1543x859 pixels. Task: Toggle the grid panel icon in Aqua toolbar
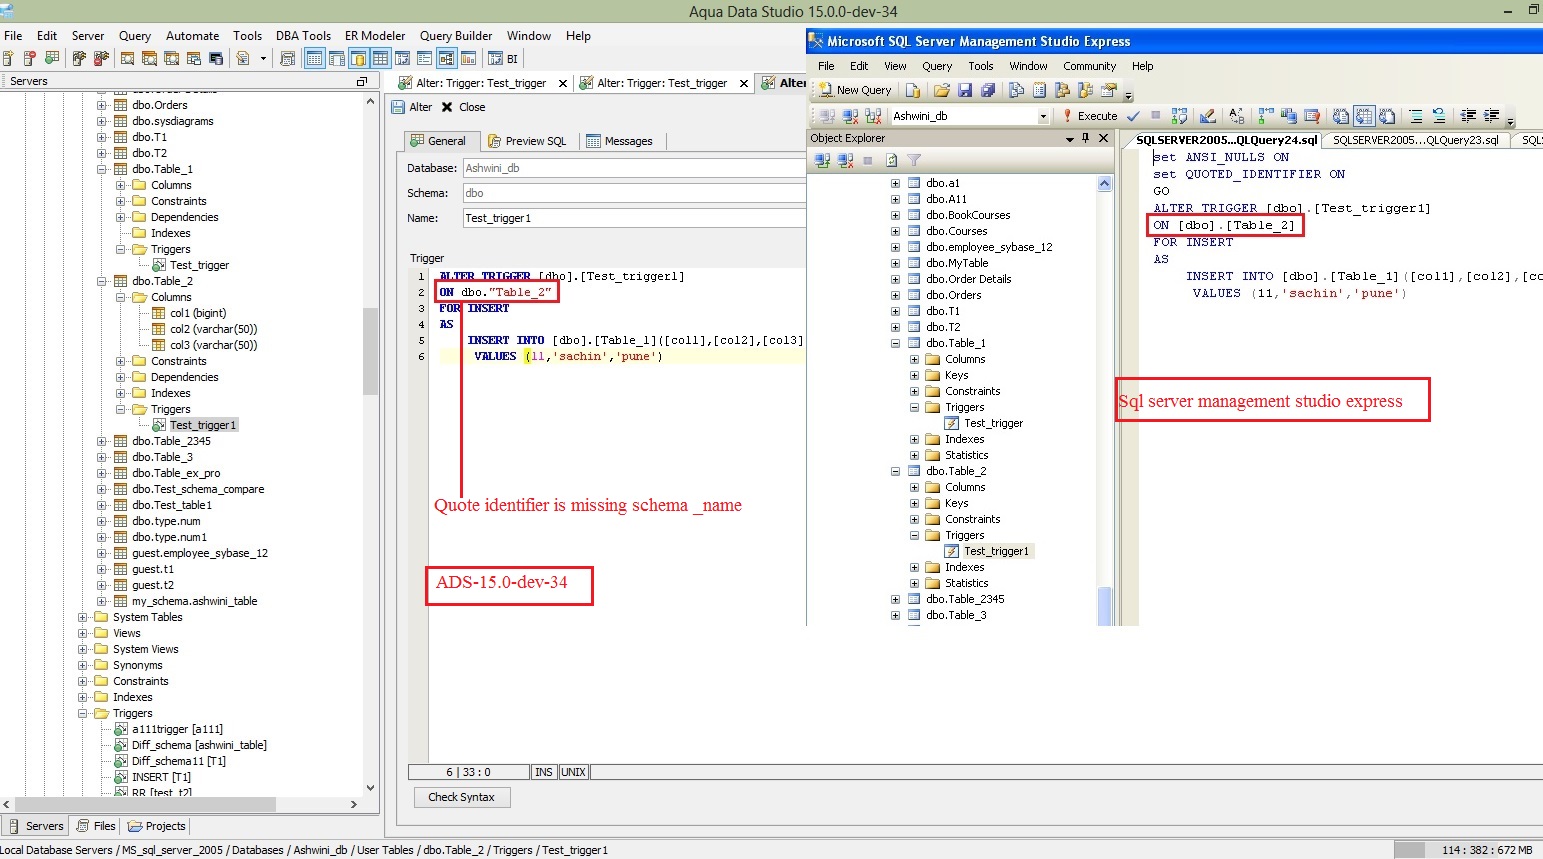[x=380, y=58]
